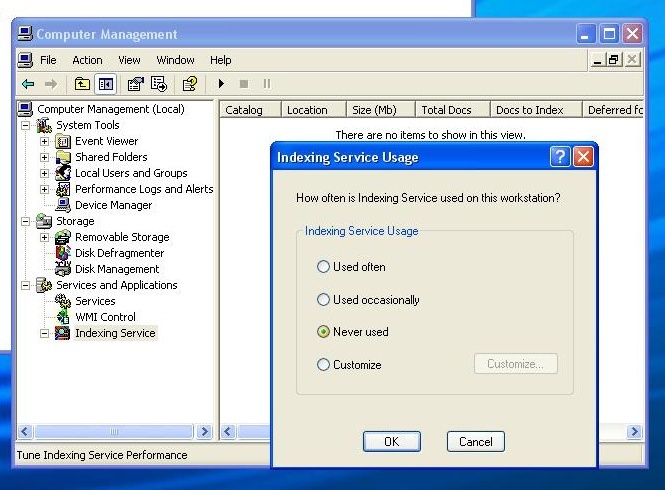Collapse the System Tools node
This screenshot has width=665, height=490.
(26, 126)
